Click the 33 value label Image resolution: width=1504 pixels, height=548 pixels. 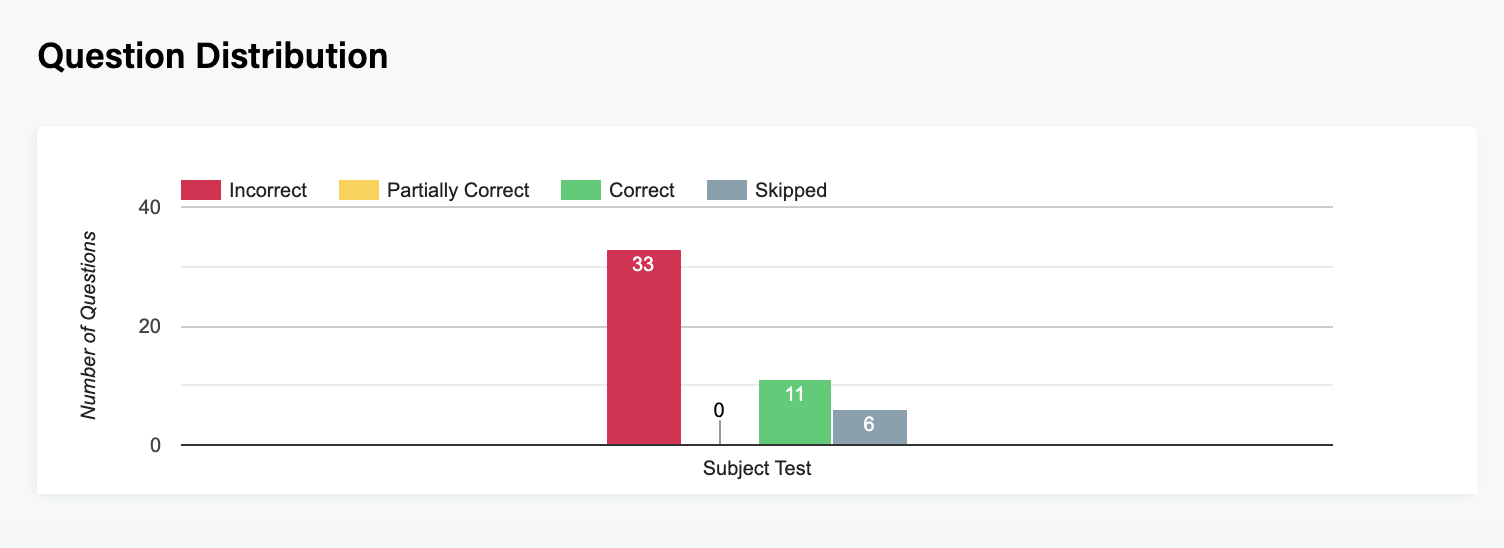[643, 265]
